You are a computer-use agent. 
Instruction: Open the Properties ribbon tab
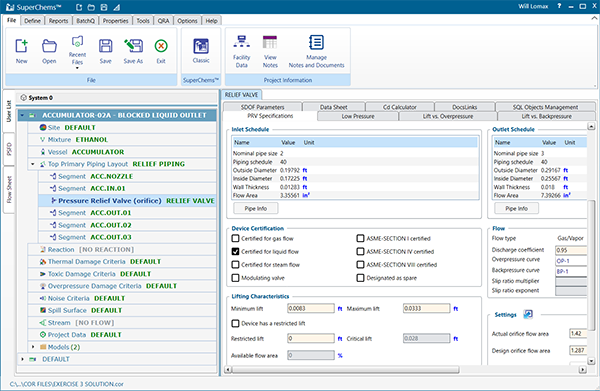click(116, 21)
